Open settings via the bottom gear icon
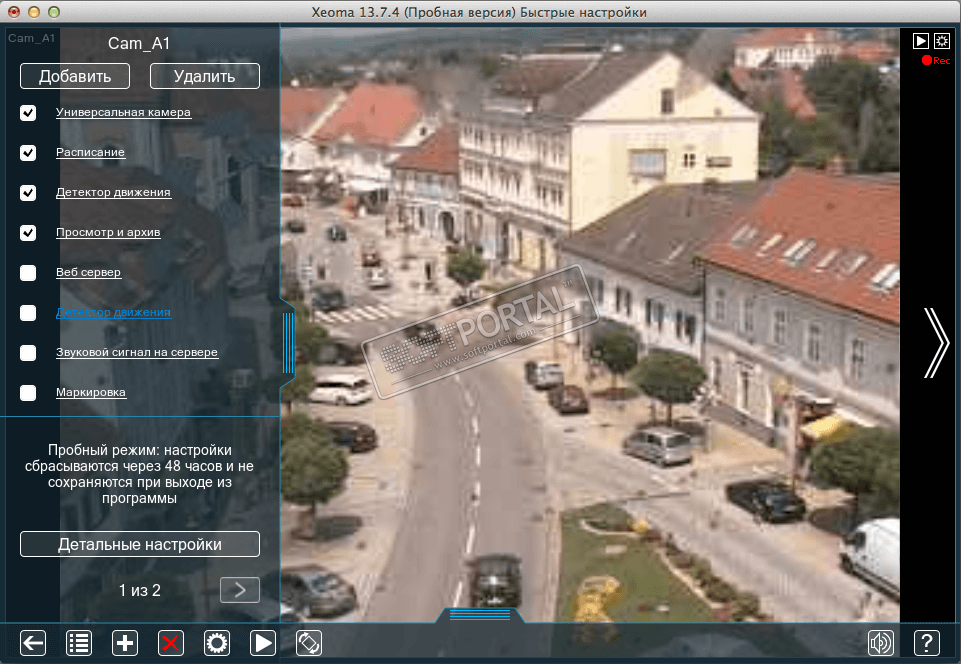This screenshot has height=664, width=961. pyautogui.click(x=217, y=643)
